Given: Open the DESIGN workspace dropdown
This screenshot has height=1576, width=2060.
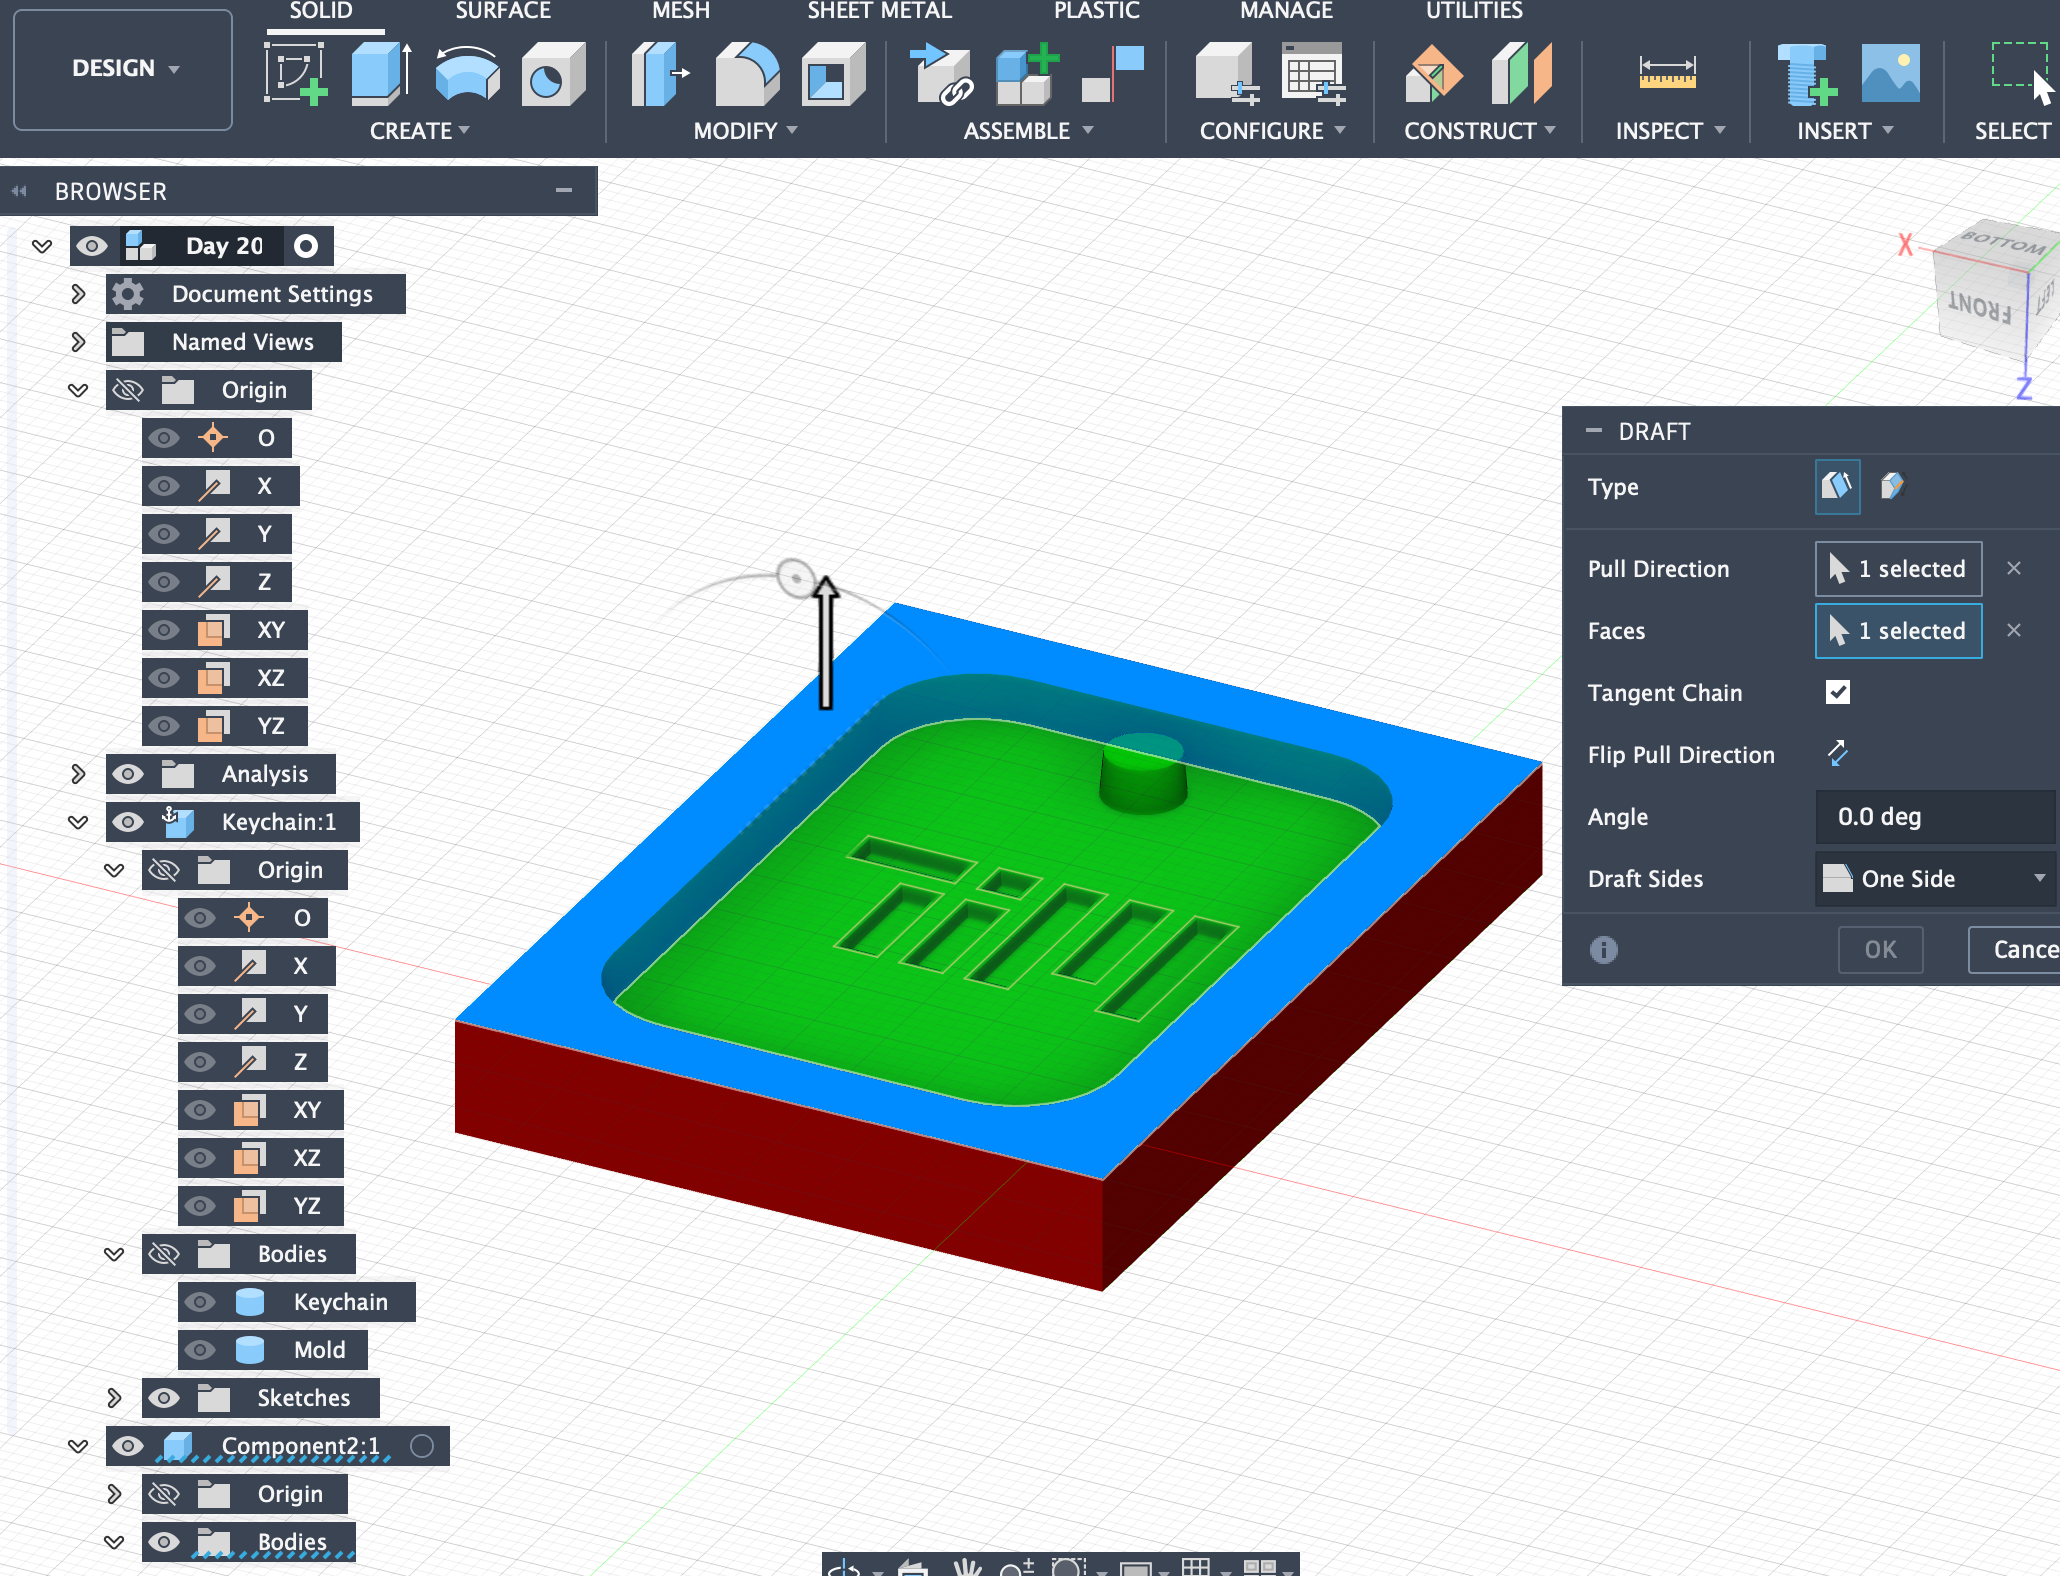Looking at the screenshot, I should click(x=124, y=68).
